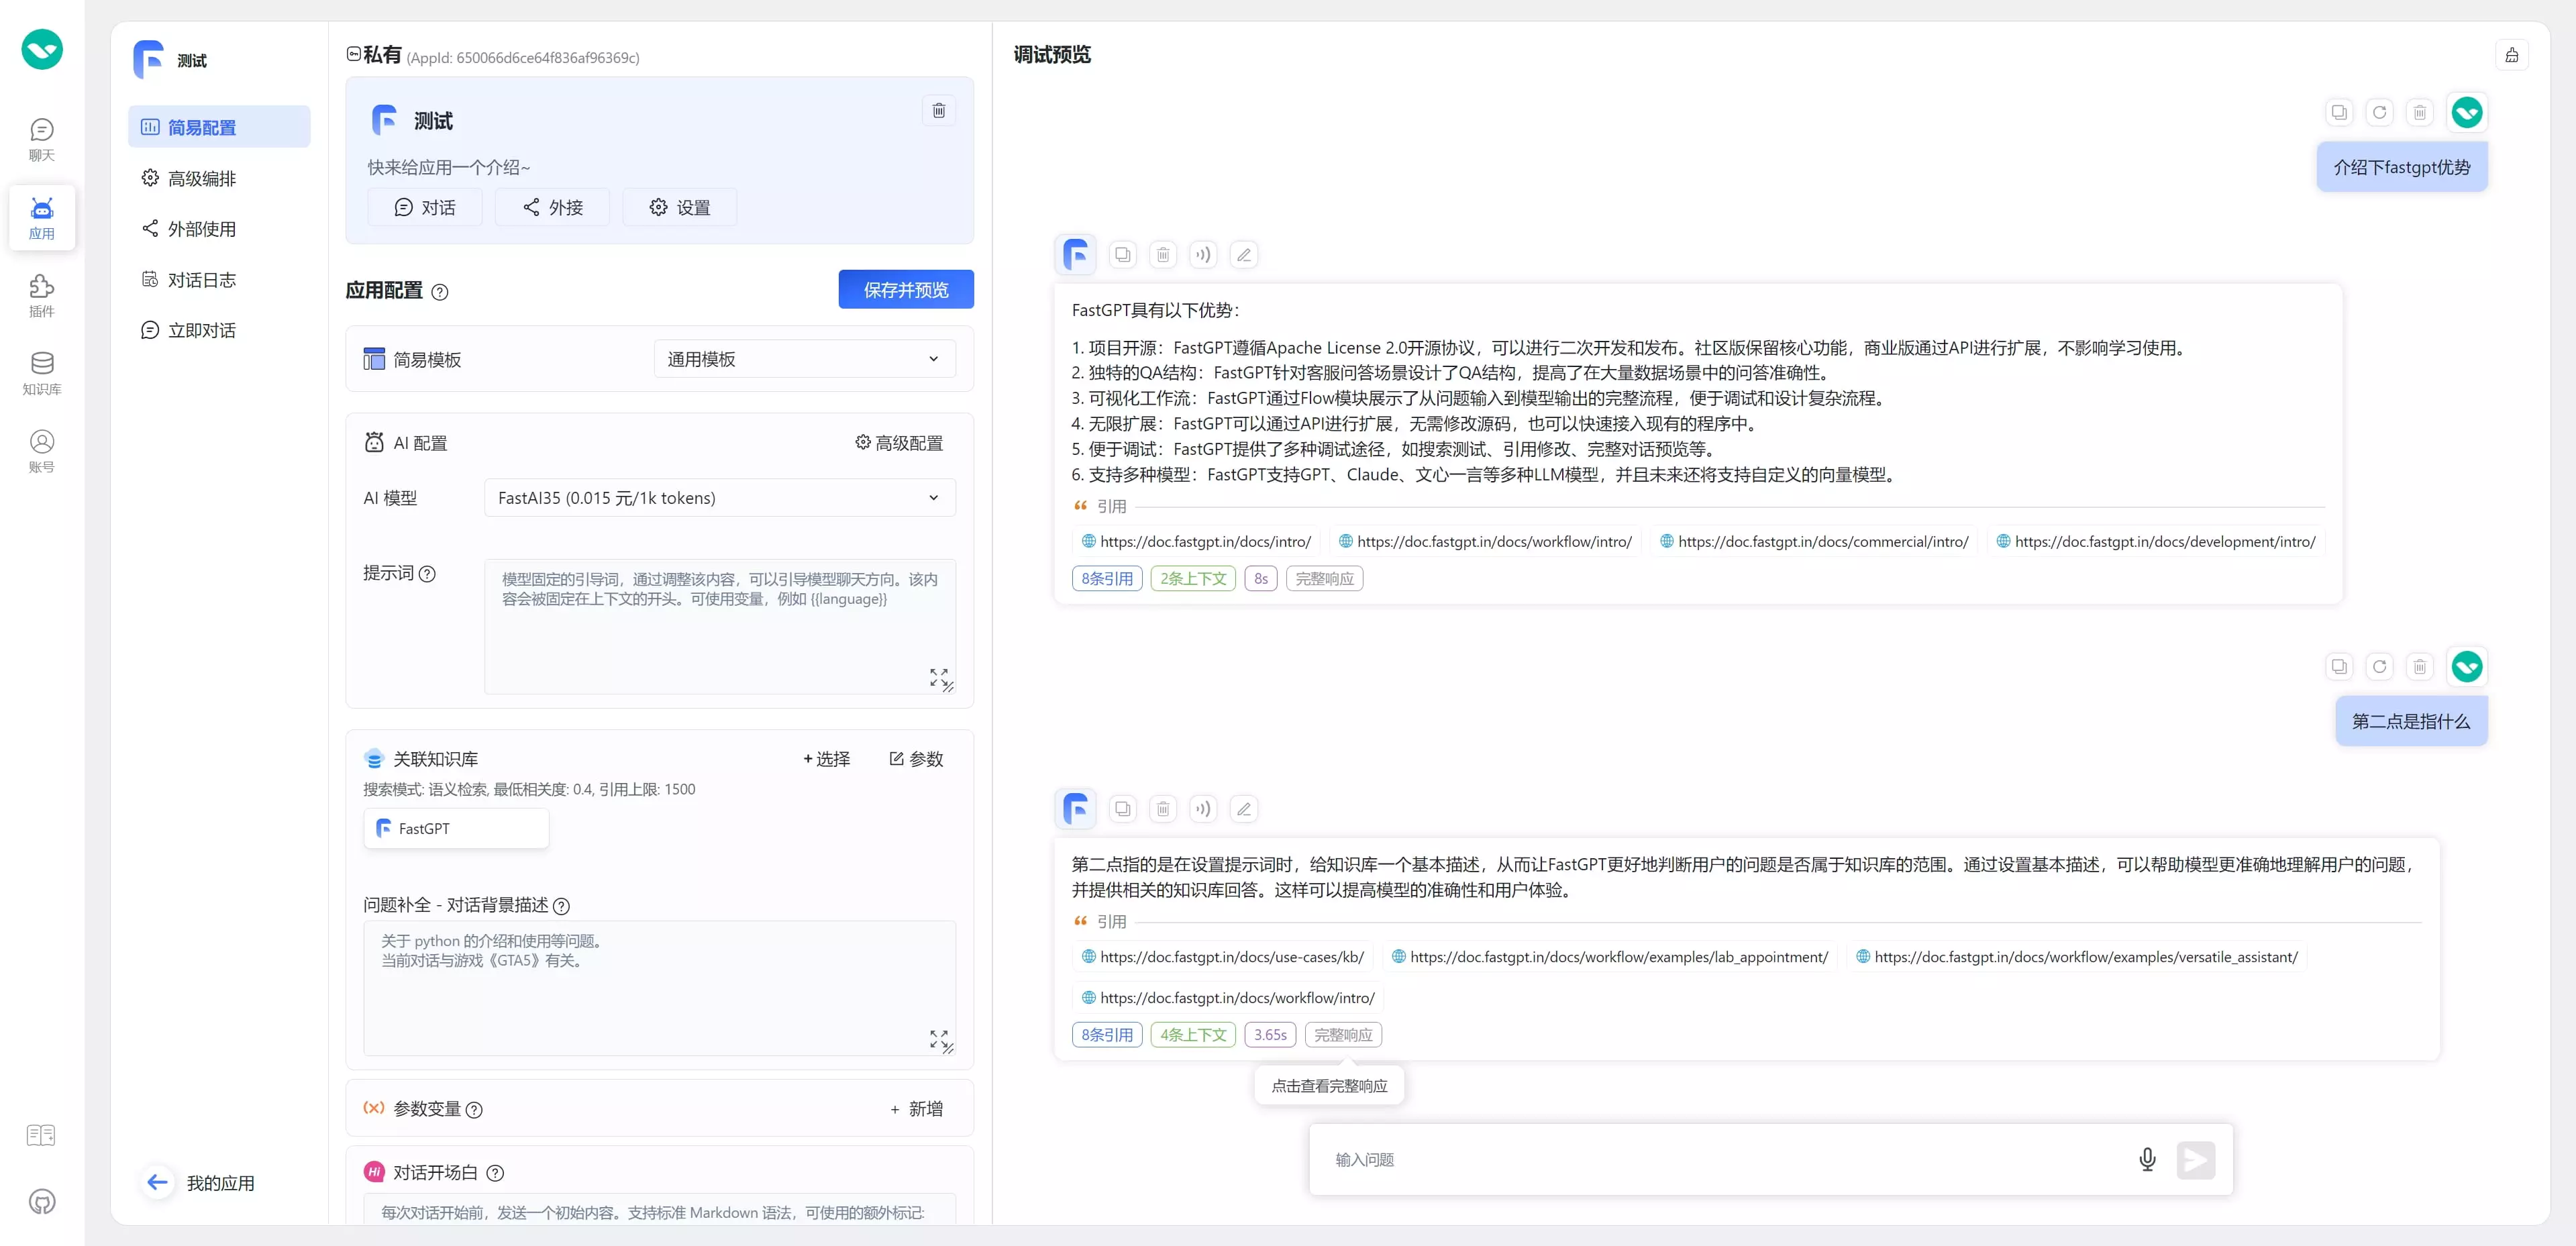
Task: Copy the first AI response text
Action: [x=1122, y=255]
